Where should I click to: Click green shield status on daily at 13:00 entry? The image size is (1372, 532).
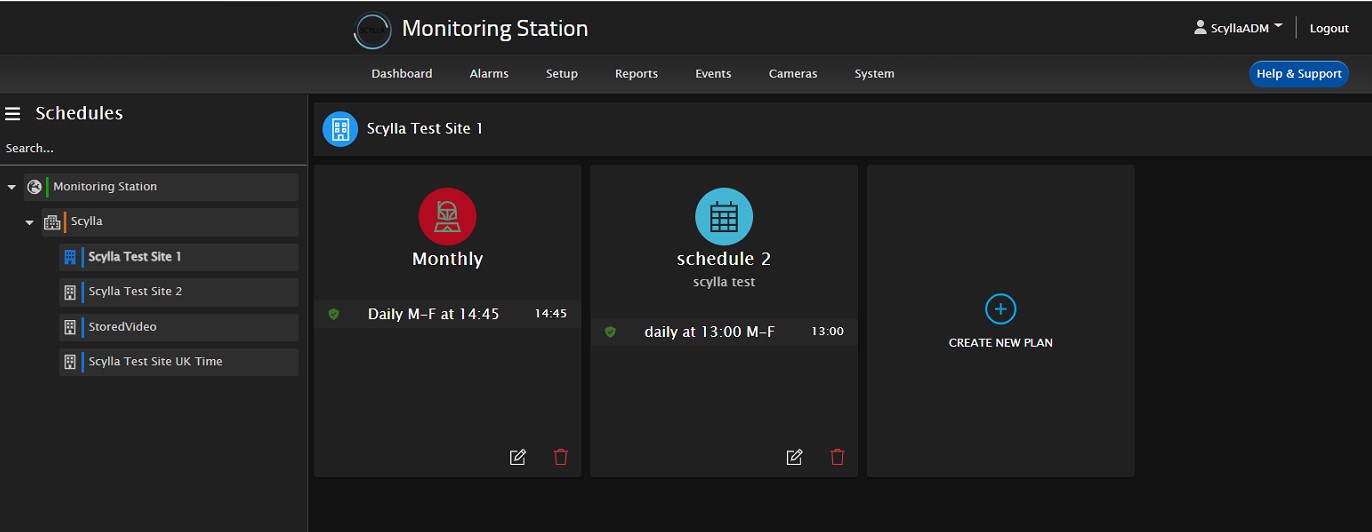tap(610, 332)
